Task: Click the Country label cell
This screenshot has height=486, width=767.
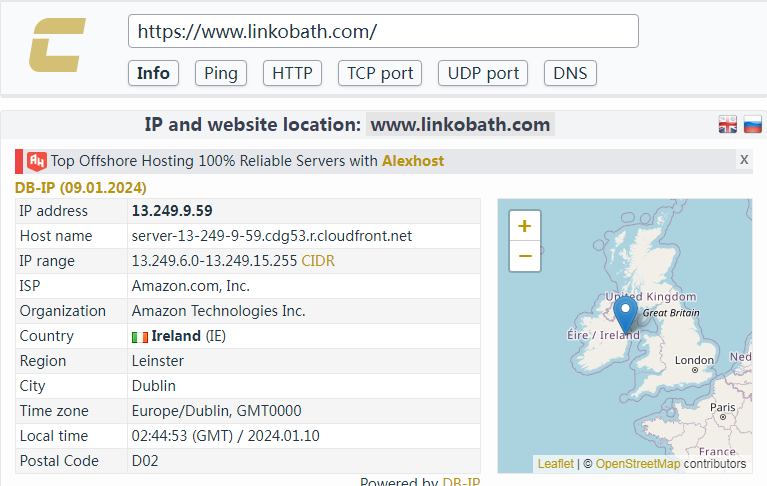Action: click(x=71, y=336)
